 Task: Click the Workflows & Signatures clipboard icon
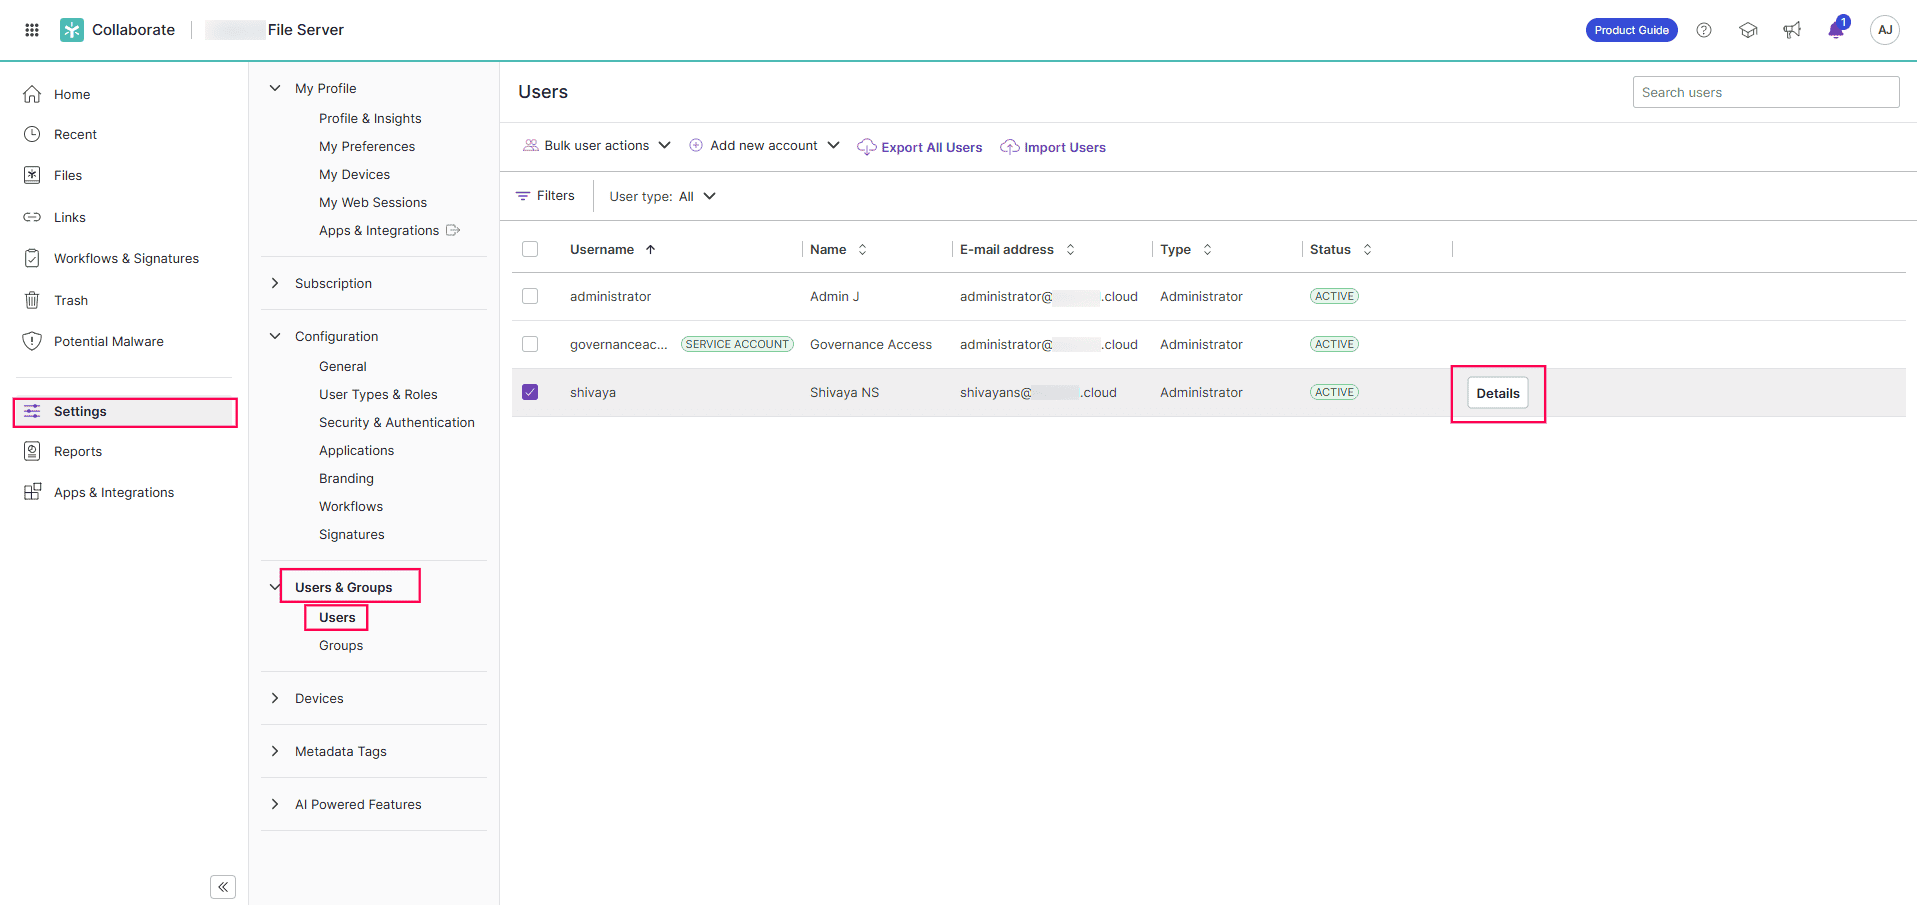(32, 258)
